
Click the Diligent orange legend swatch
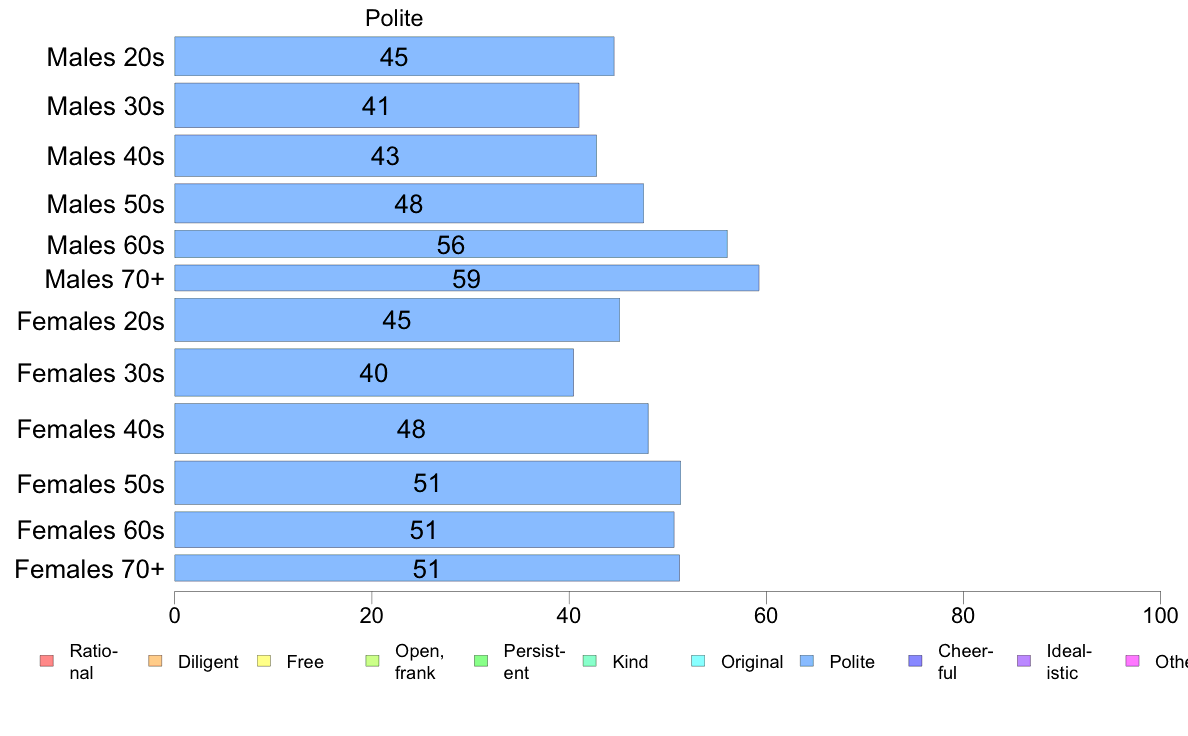pos(155,661)
